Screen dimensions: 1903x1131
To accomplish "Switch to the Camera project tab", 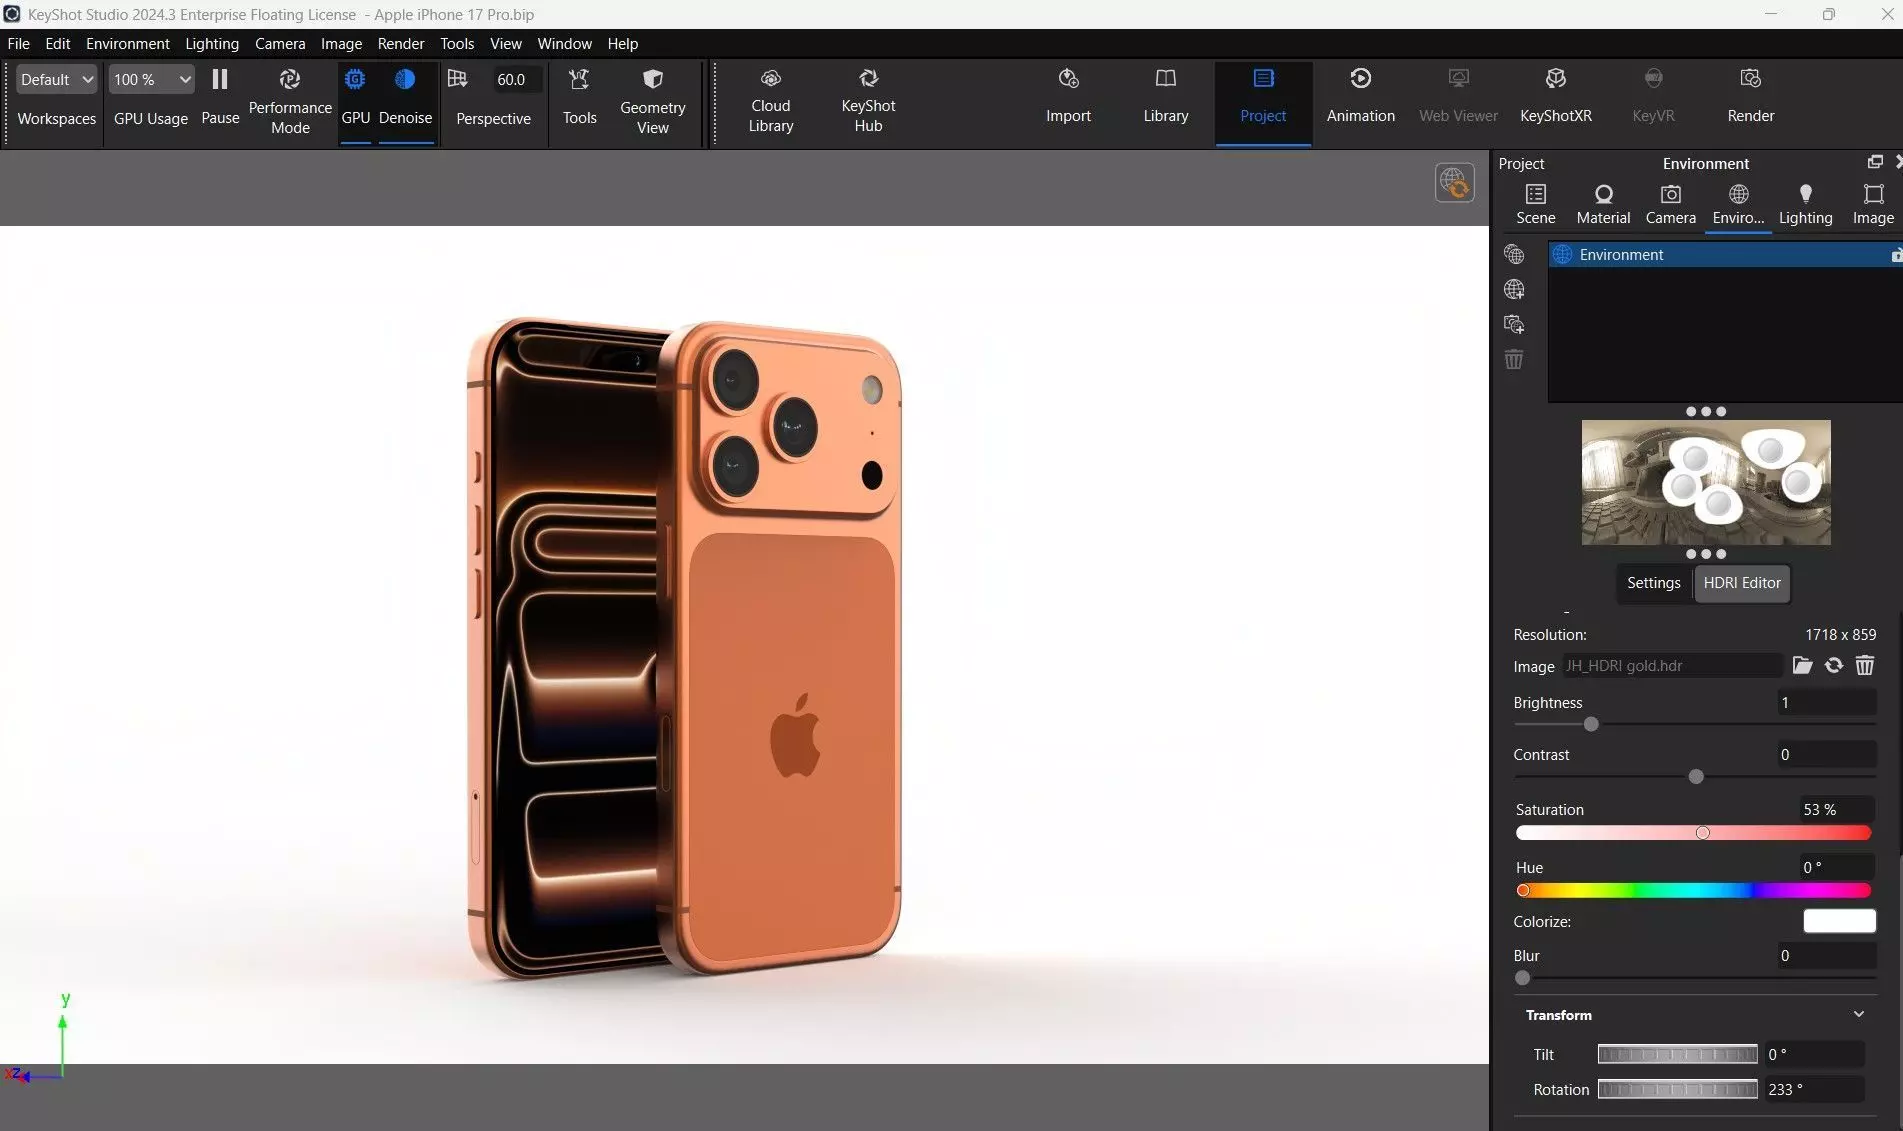I will pyautogui.click(x=1670, y=204).
